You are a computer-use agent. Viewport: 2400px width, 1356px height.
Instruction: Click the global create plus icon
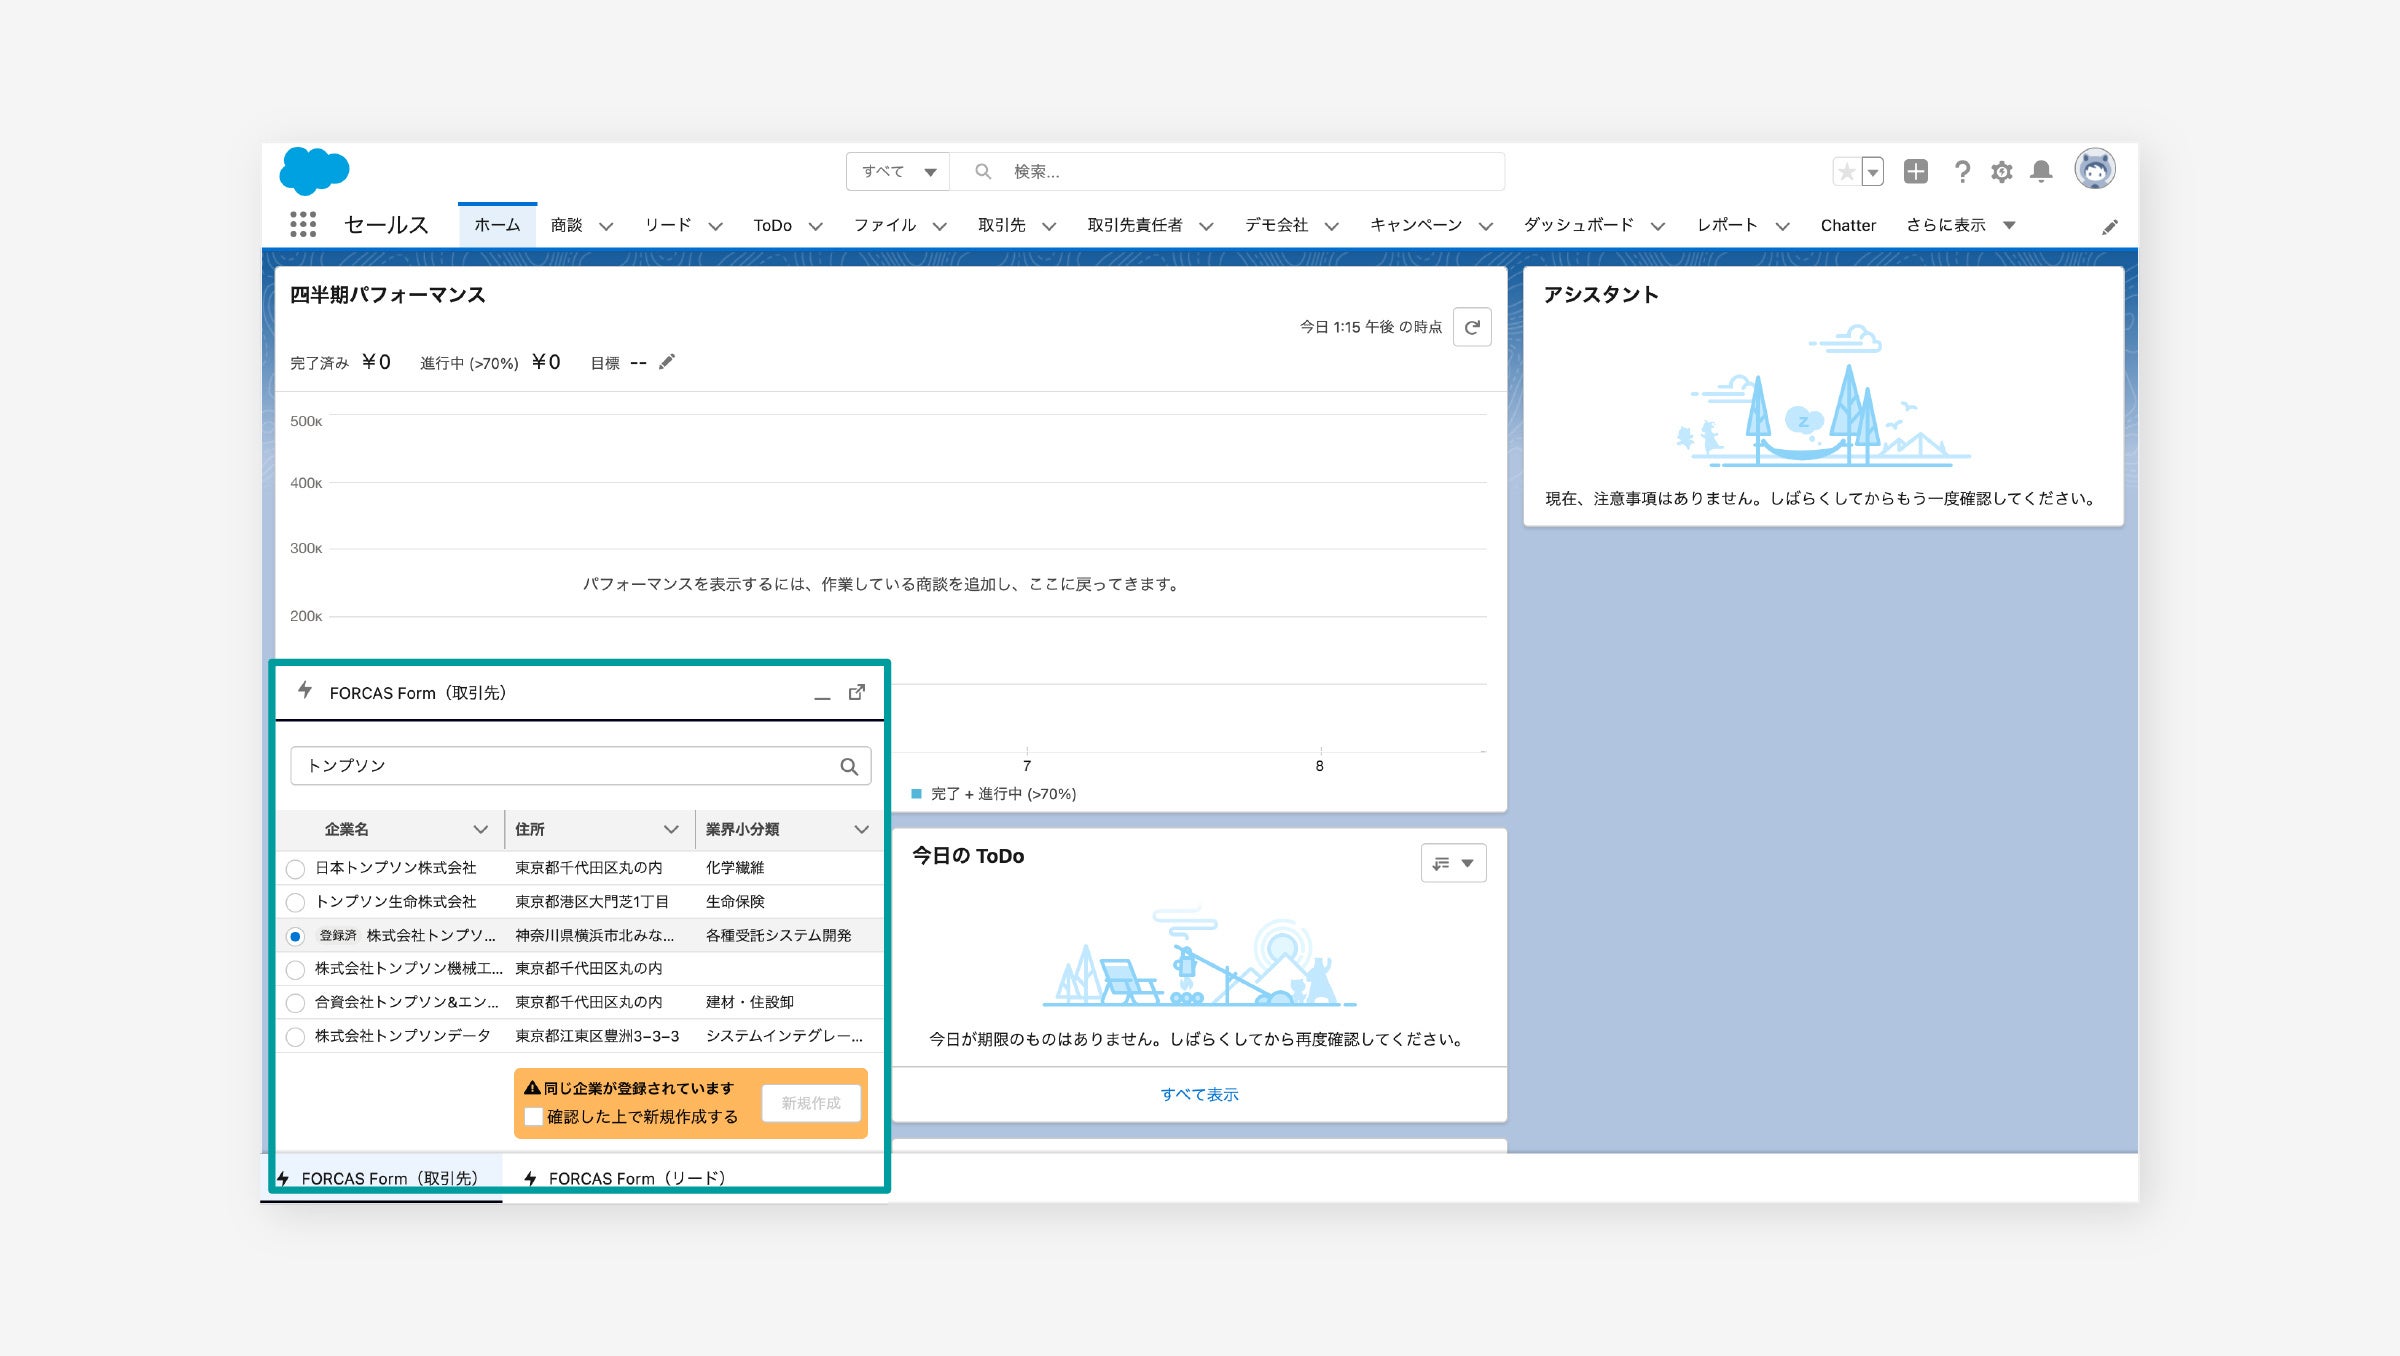click(x=1915, y=172)
